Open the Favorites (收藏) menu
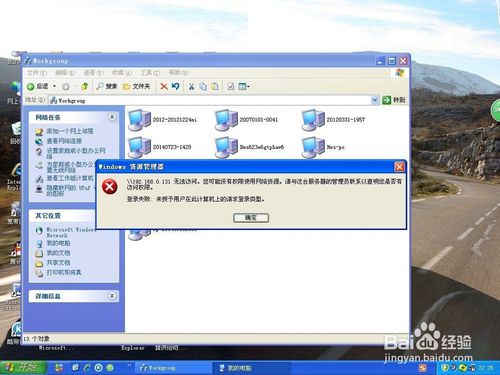 (x=122, y=73)
